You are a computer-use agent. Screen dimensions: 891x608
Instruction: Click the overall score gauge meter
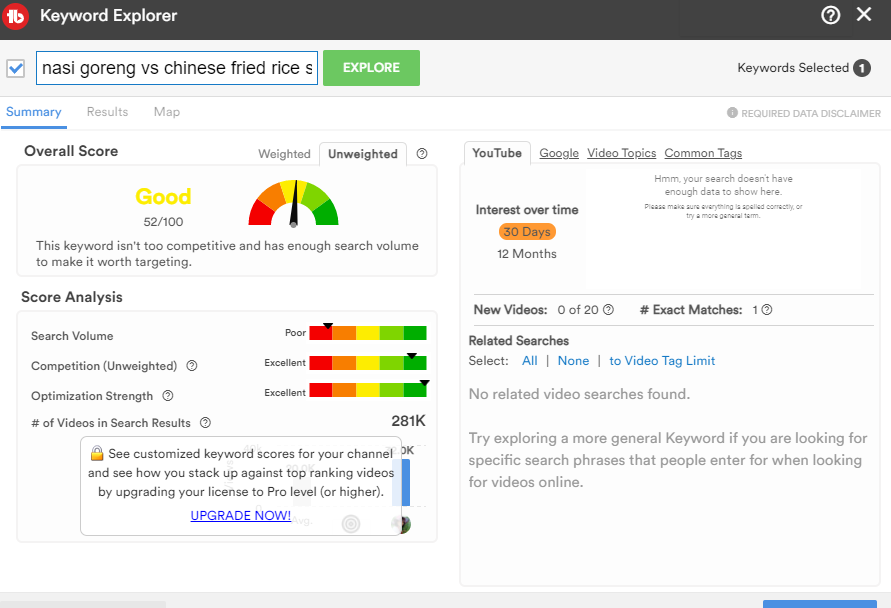click(293, 203)
